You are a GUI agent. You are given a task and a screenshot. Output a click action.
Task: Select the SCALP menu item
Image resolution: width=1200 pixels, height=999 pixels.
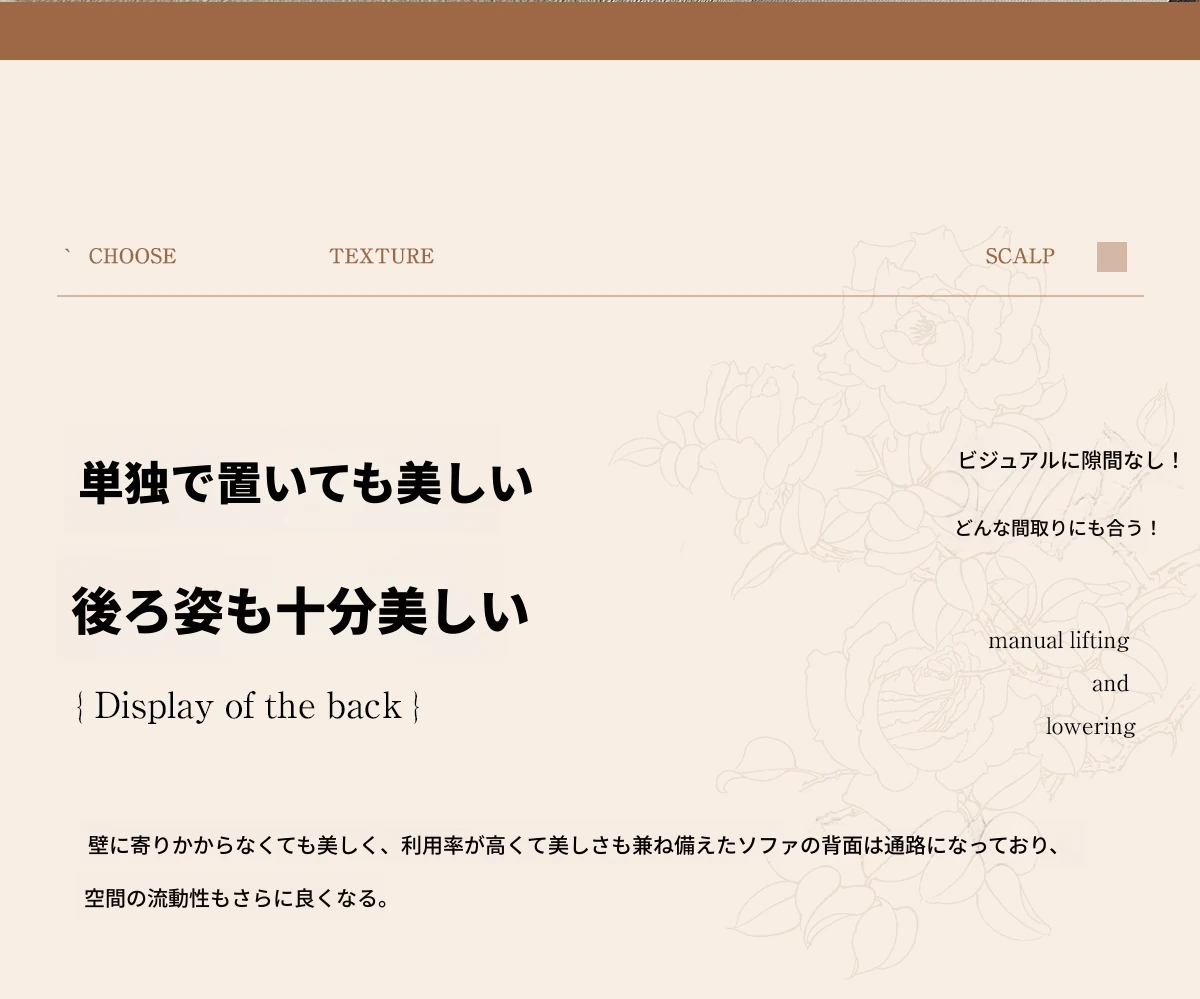coord(1019,257)
